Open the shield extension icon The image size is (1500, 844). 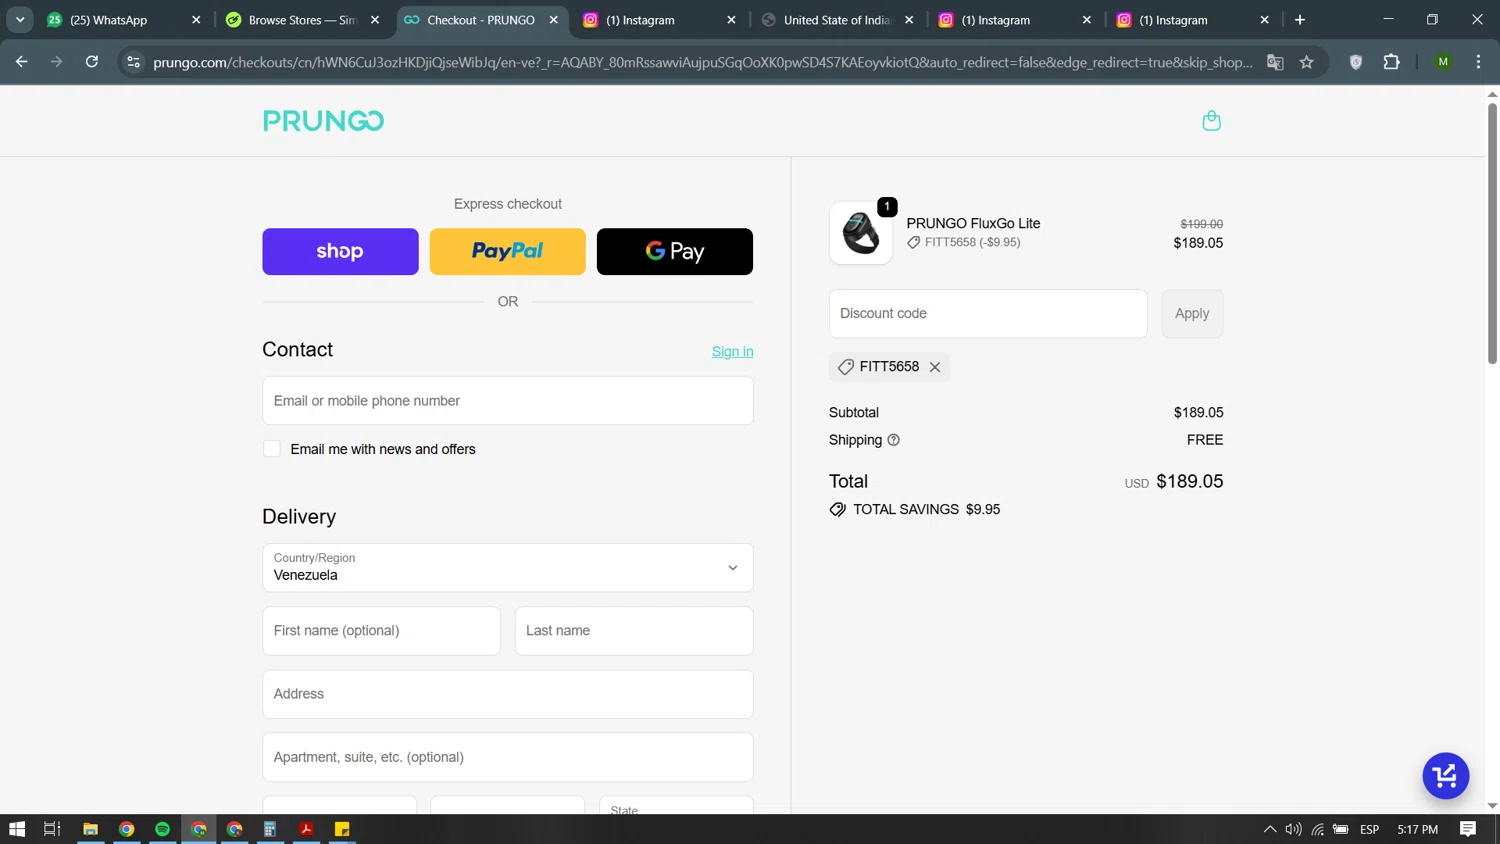pyautogui.click(x=1356, y=62)
